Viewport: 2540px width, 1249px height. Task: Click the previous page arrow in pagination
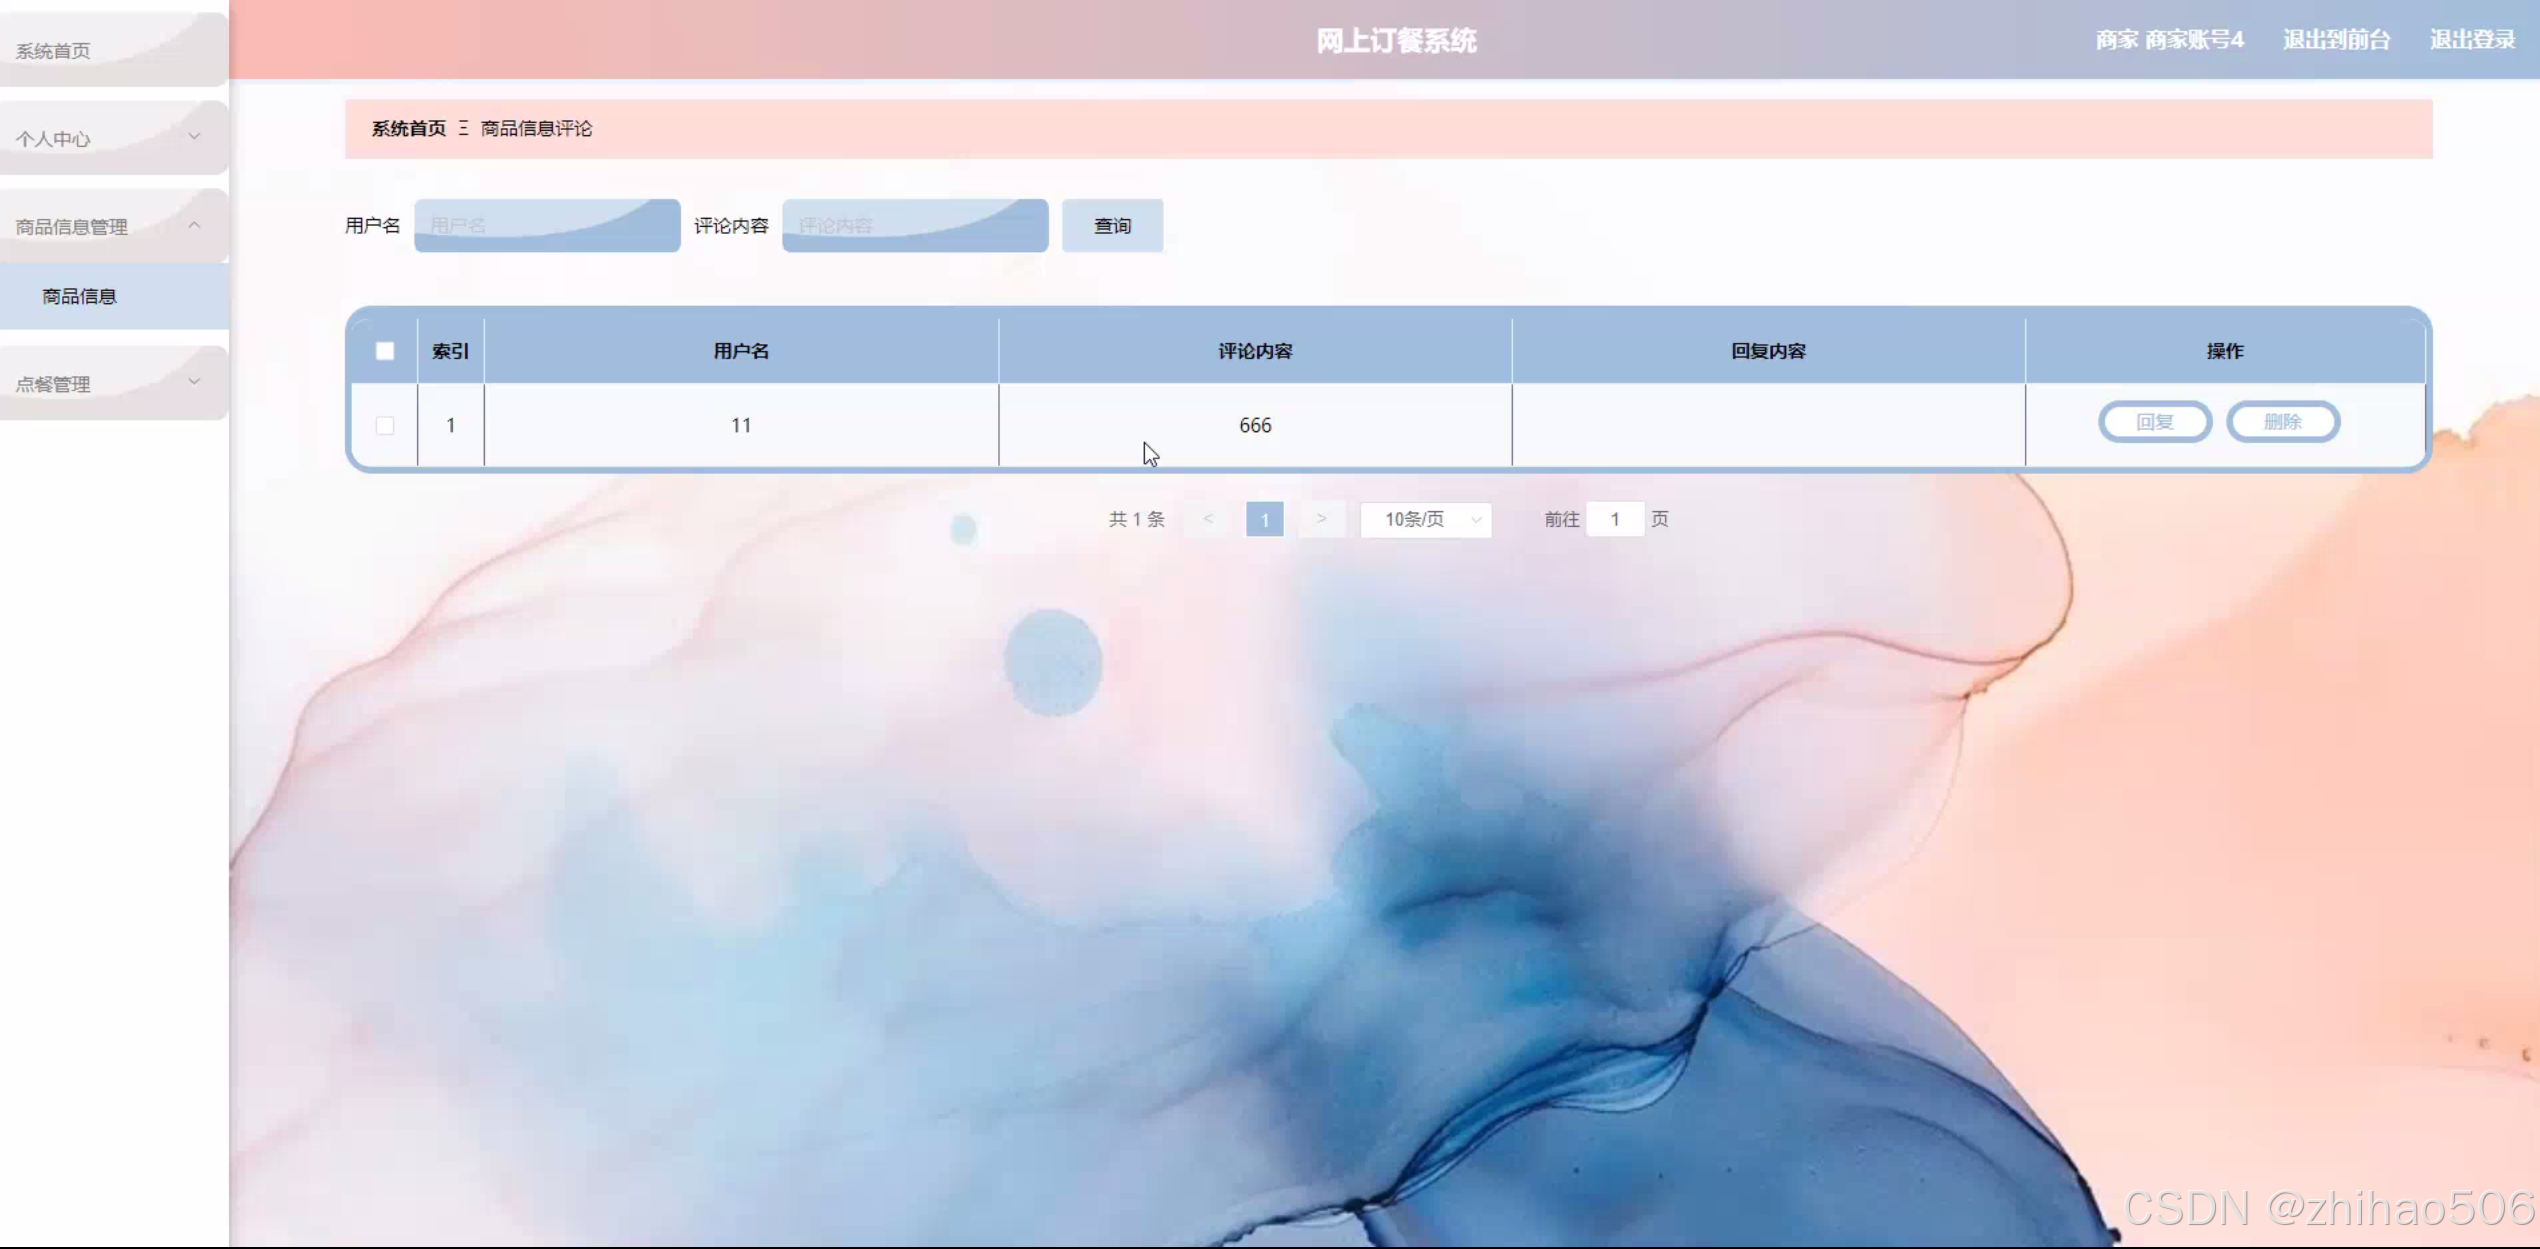point(1208,519)
